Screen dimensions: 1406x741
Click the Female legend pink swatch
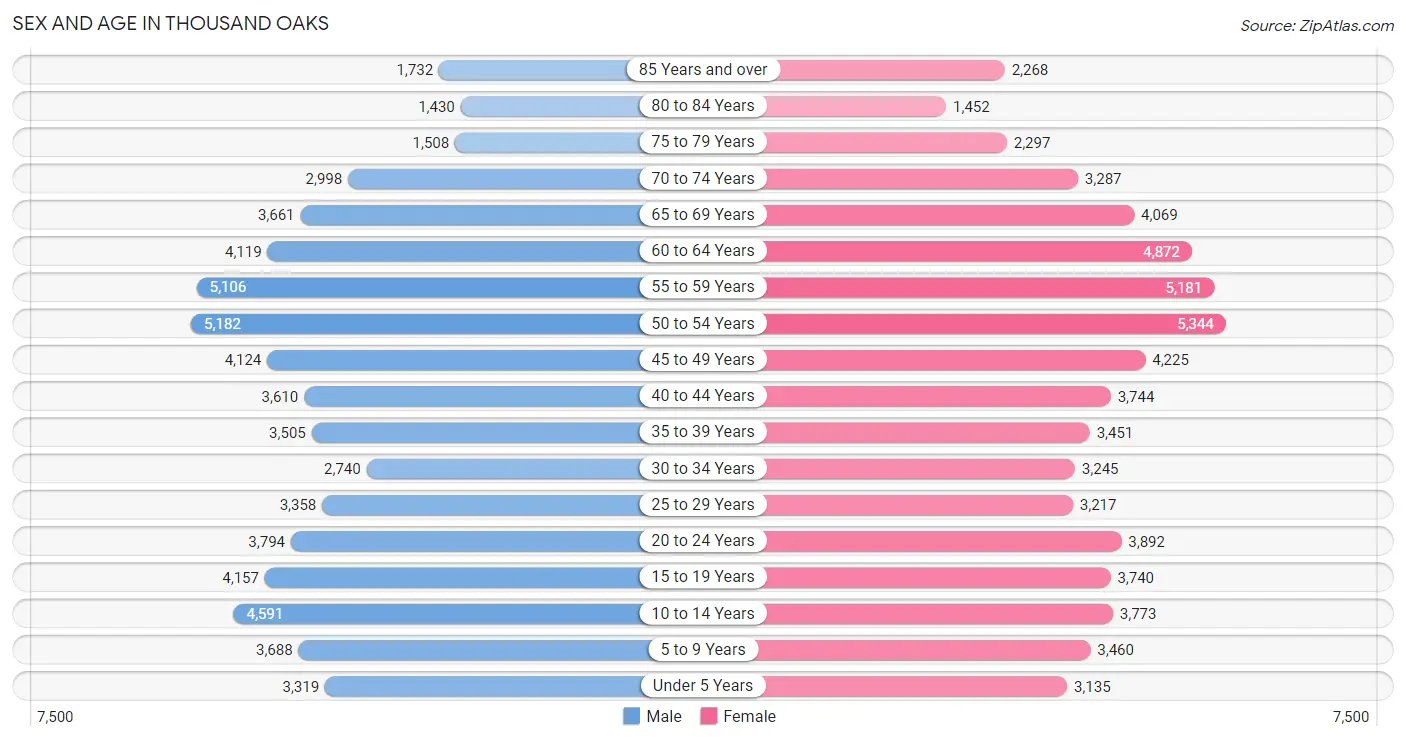point(709,716)
